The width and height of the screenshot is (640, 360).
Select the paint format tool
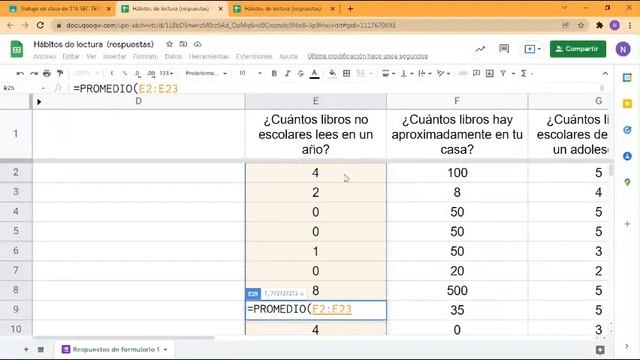click(x=60, y=73)
